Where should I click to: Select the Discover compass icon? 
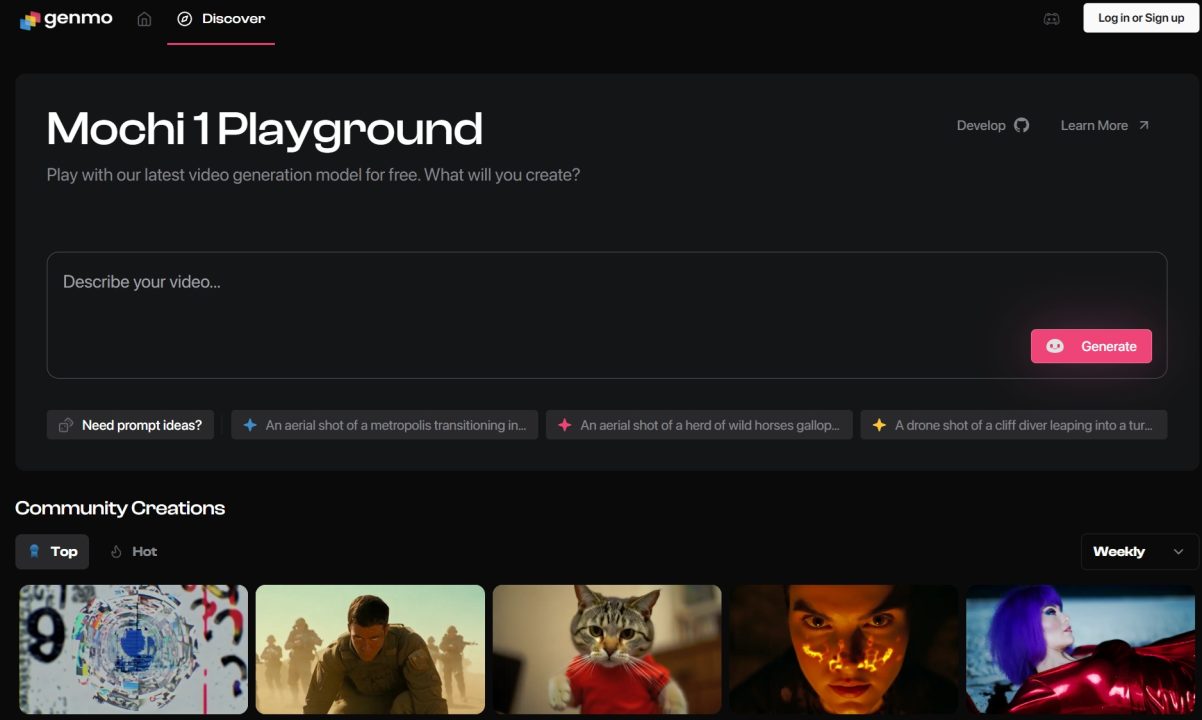click(x=183, y=18)
